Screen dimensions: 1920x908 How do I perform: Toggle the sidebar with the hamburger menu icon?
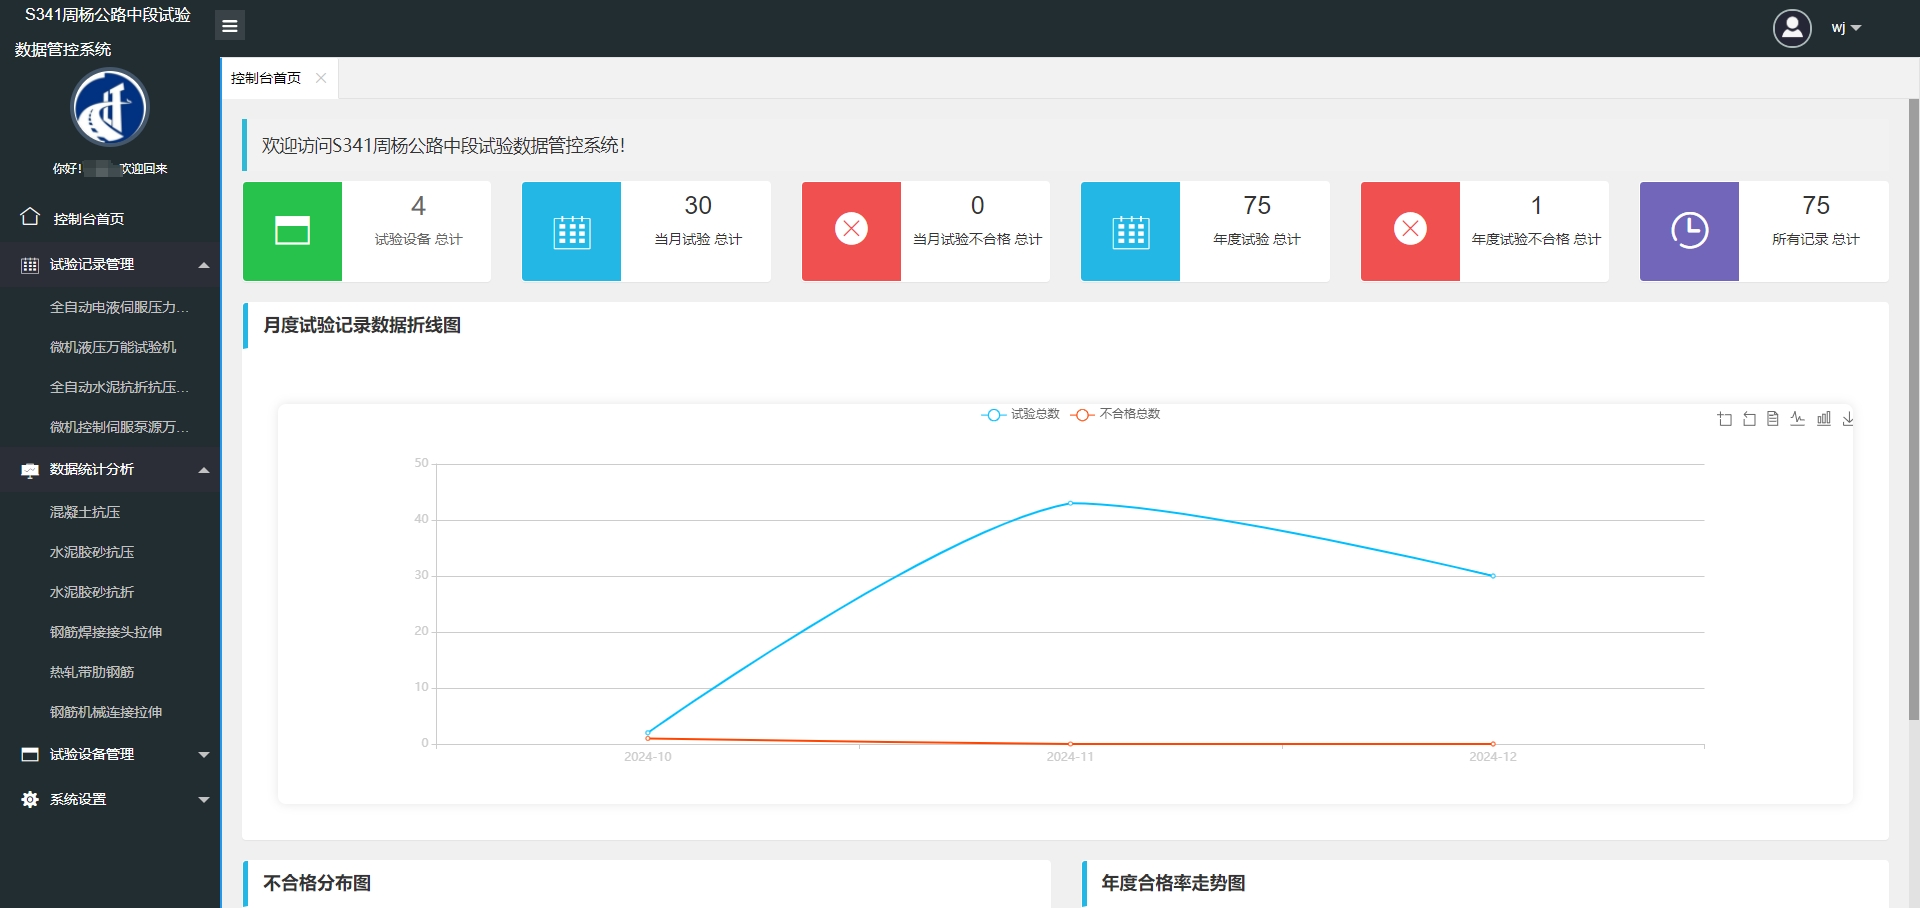(x=229, y=26)
